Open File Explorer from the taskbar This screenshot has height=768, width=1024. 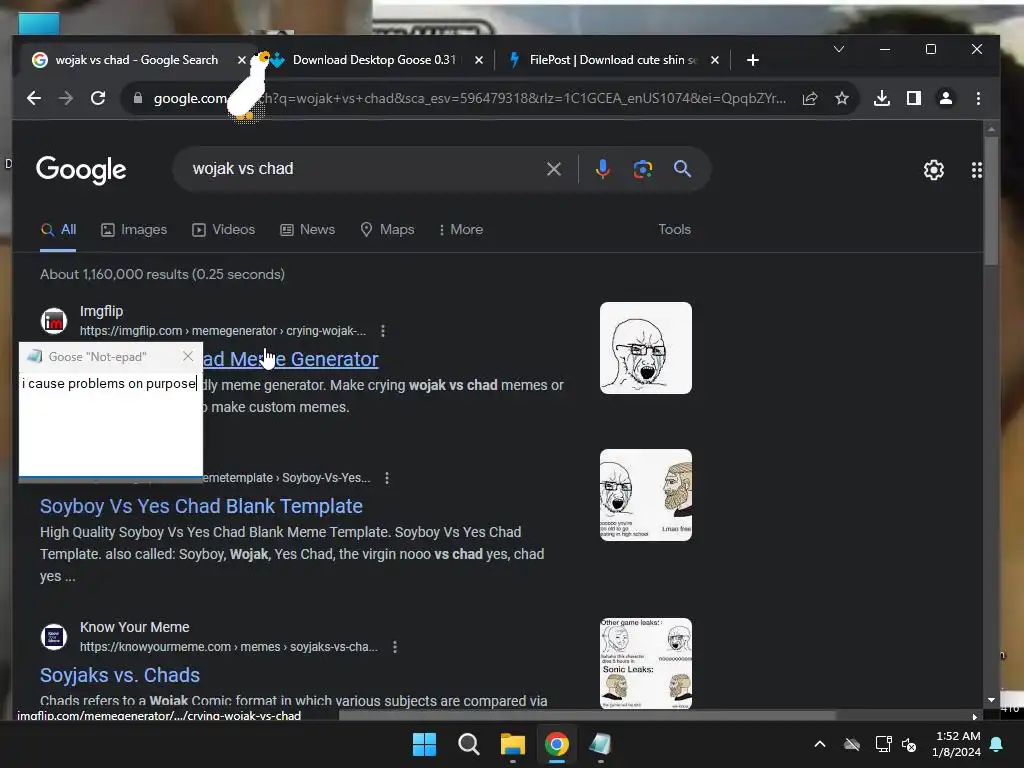click(x=513, y=744)
